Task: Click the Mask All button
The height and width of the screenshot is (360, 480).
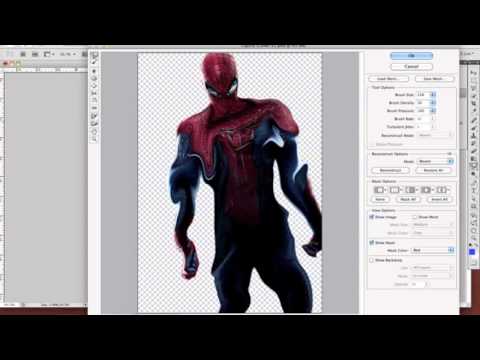Action: (408, 199)
